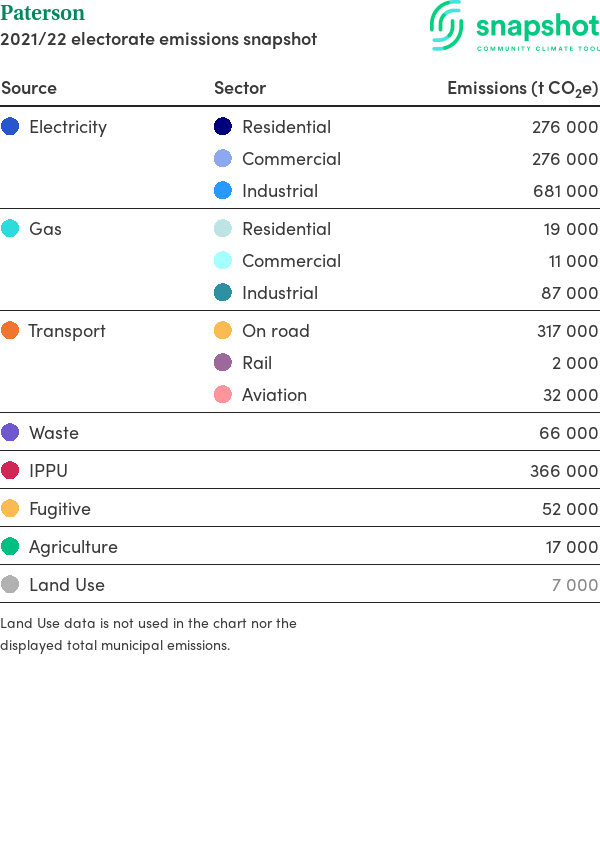Select the Electricity source blue dot
This screenshot has width=600, height=850.
click(x=10, y=126)
